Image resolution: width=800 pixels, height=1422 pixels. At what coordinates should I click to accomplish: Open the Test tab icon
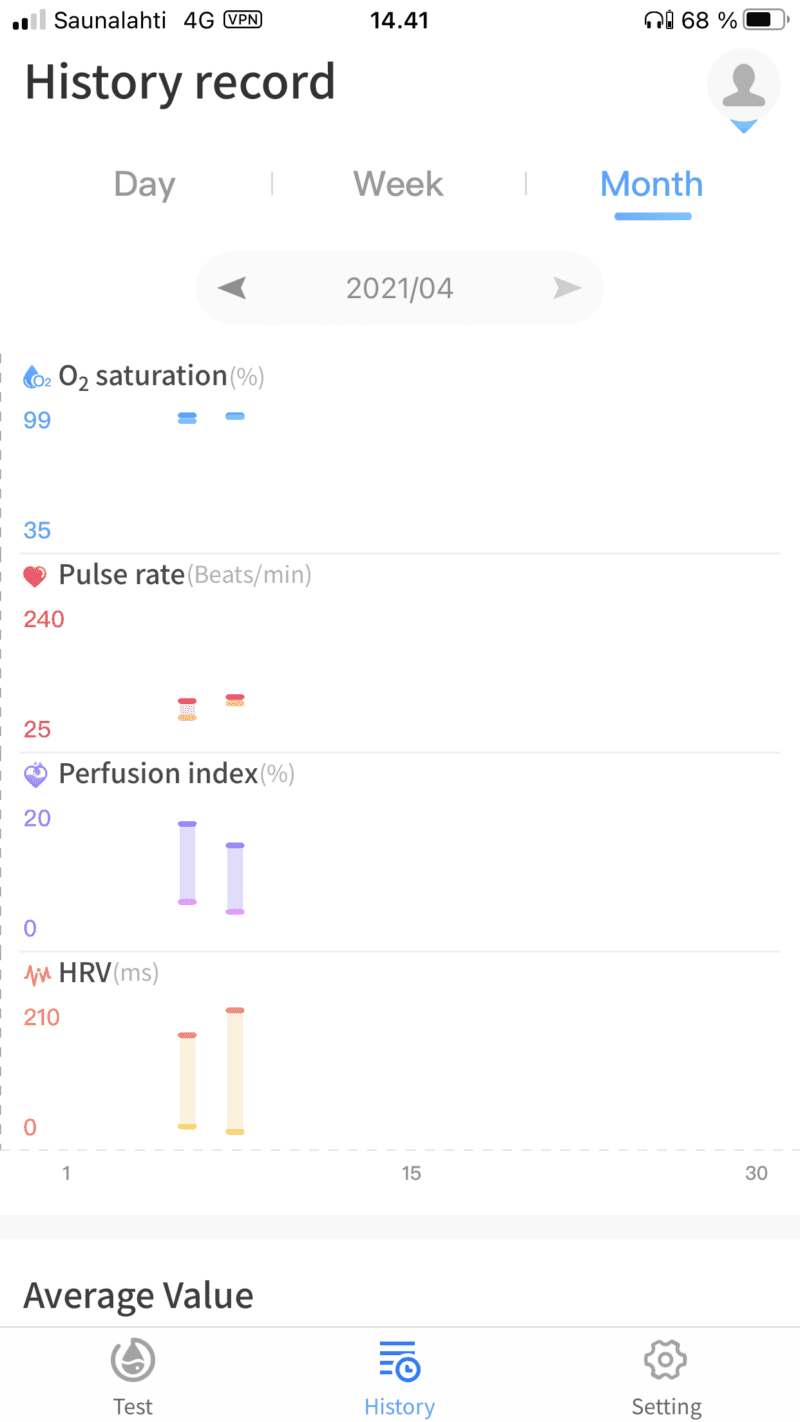132,1362
